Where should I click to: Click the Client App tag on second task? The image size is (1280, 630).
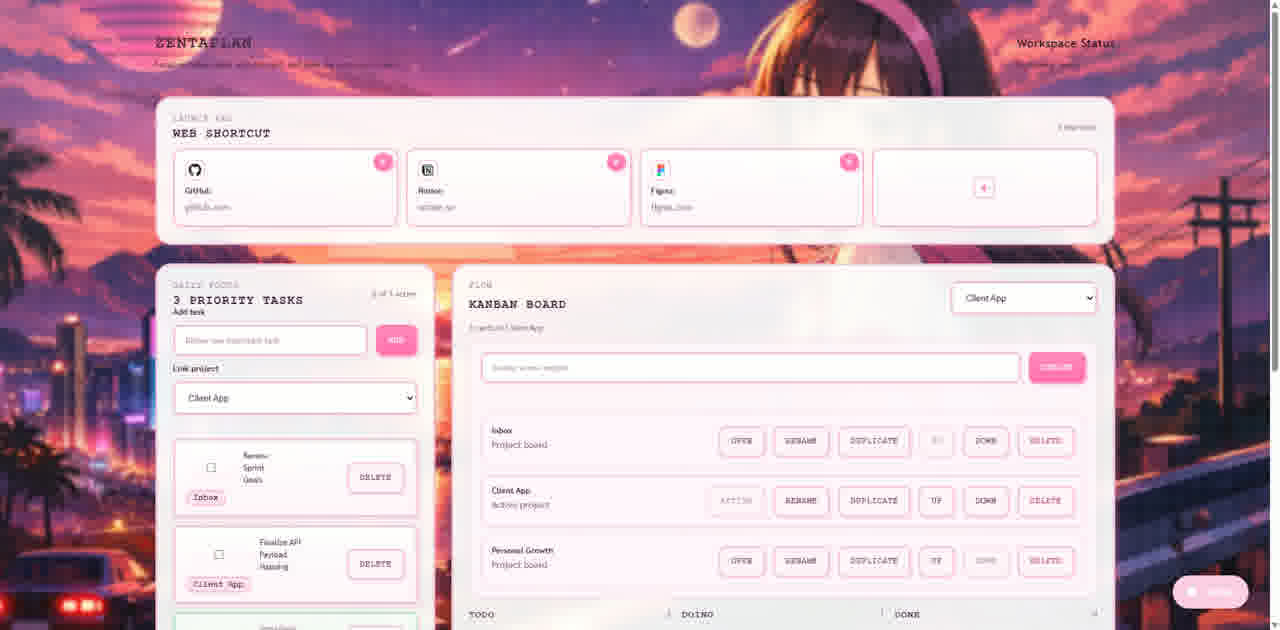coord(219,584)
